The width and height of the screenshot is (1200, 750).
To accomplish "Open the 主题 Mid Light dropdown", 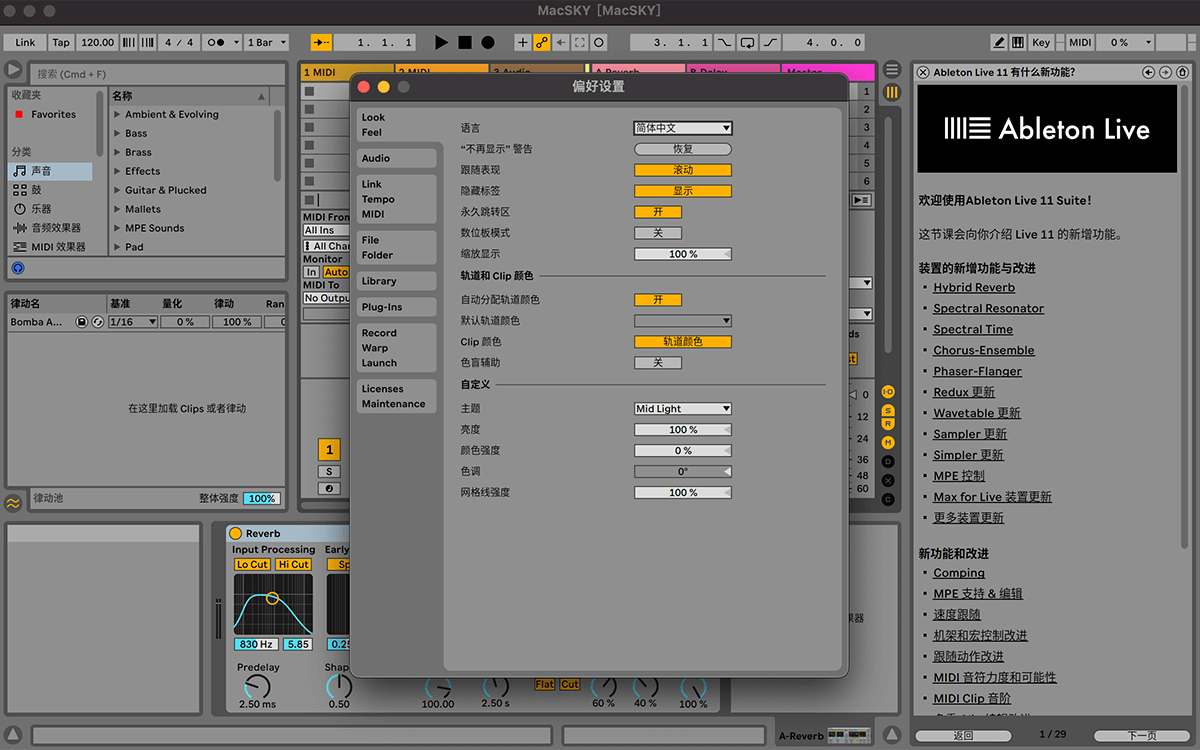I will (683, 409).
